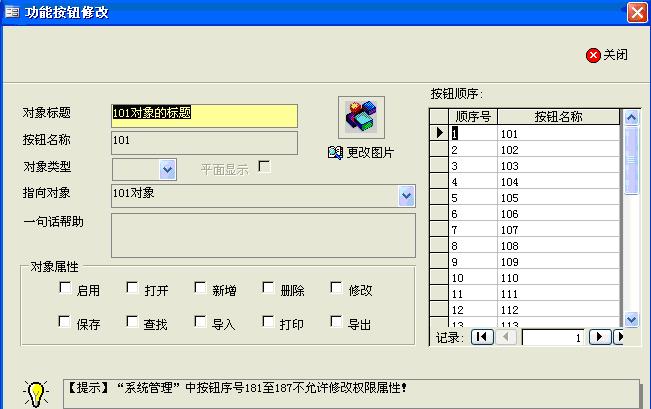Image resolution: width=651 pixels, height=409 pixels.
Task: Click the 更改图片 change picture button
Action: point(361,152)
